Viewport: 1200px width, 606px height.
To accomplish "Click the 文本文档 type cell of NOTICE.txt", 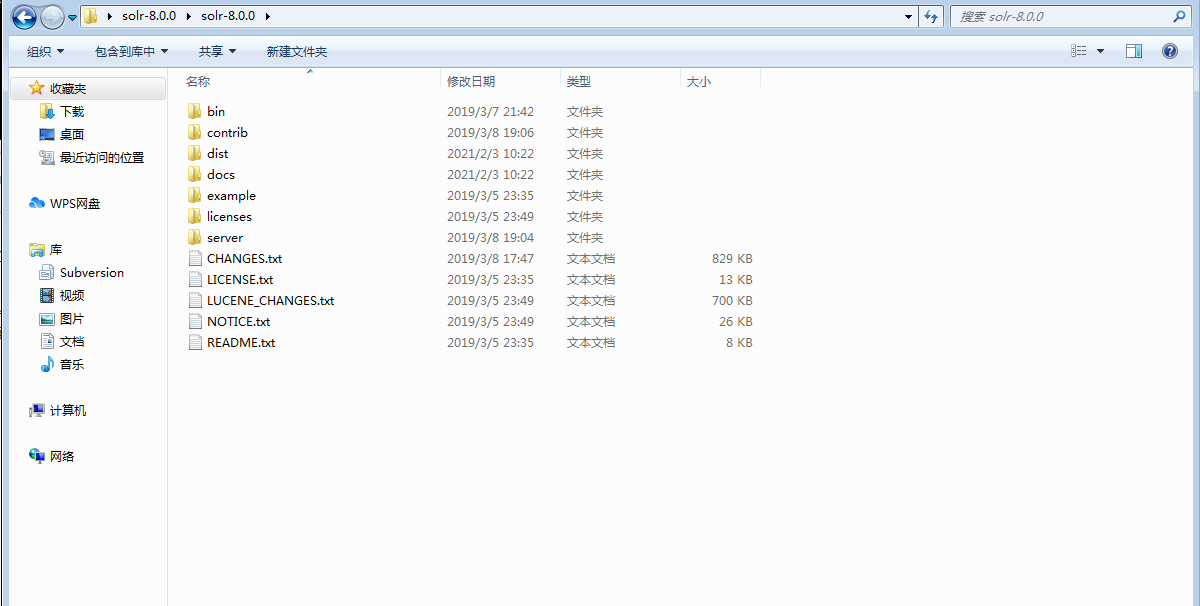I will click(x=591, y=322).
